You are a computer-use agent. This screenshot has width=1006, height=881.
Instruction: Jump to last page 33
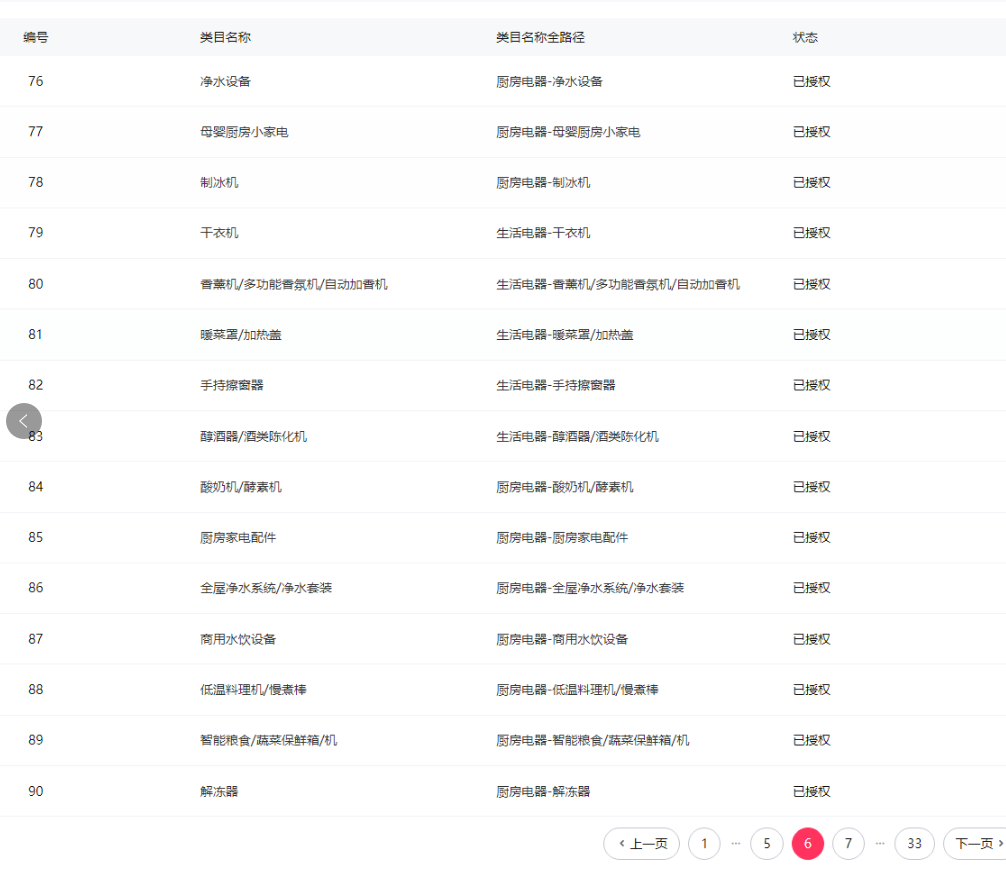[914, 844]
